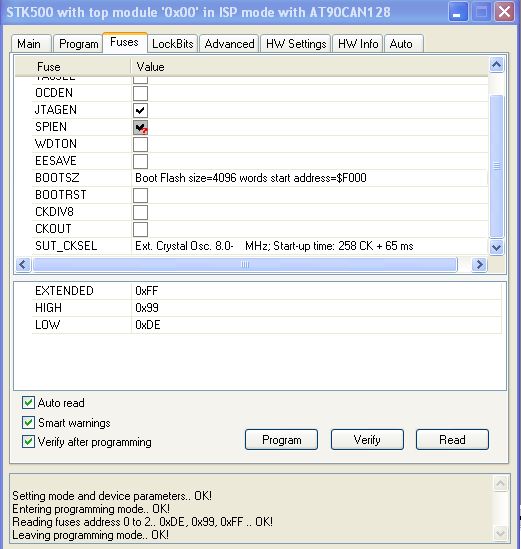The height and width of the screenshot is (549, 521).
Task: Click the fuse list scroll down arrow
Action: coord(496,248)
